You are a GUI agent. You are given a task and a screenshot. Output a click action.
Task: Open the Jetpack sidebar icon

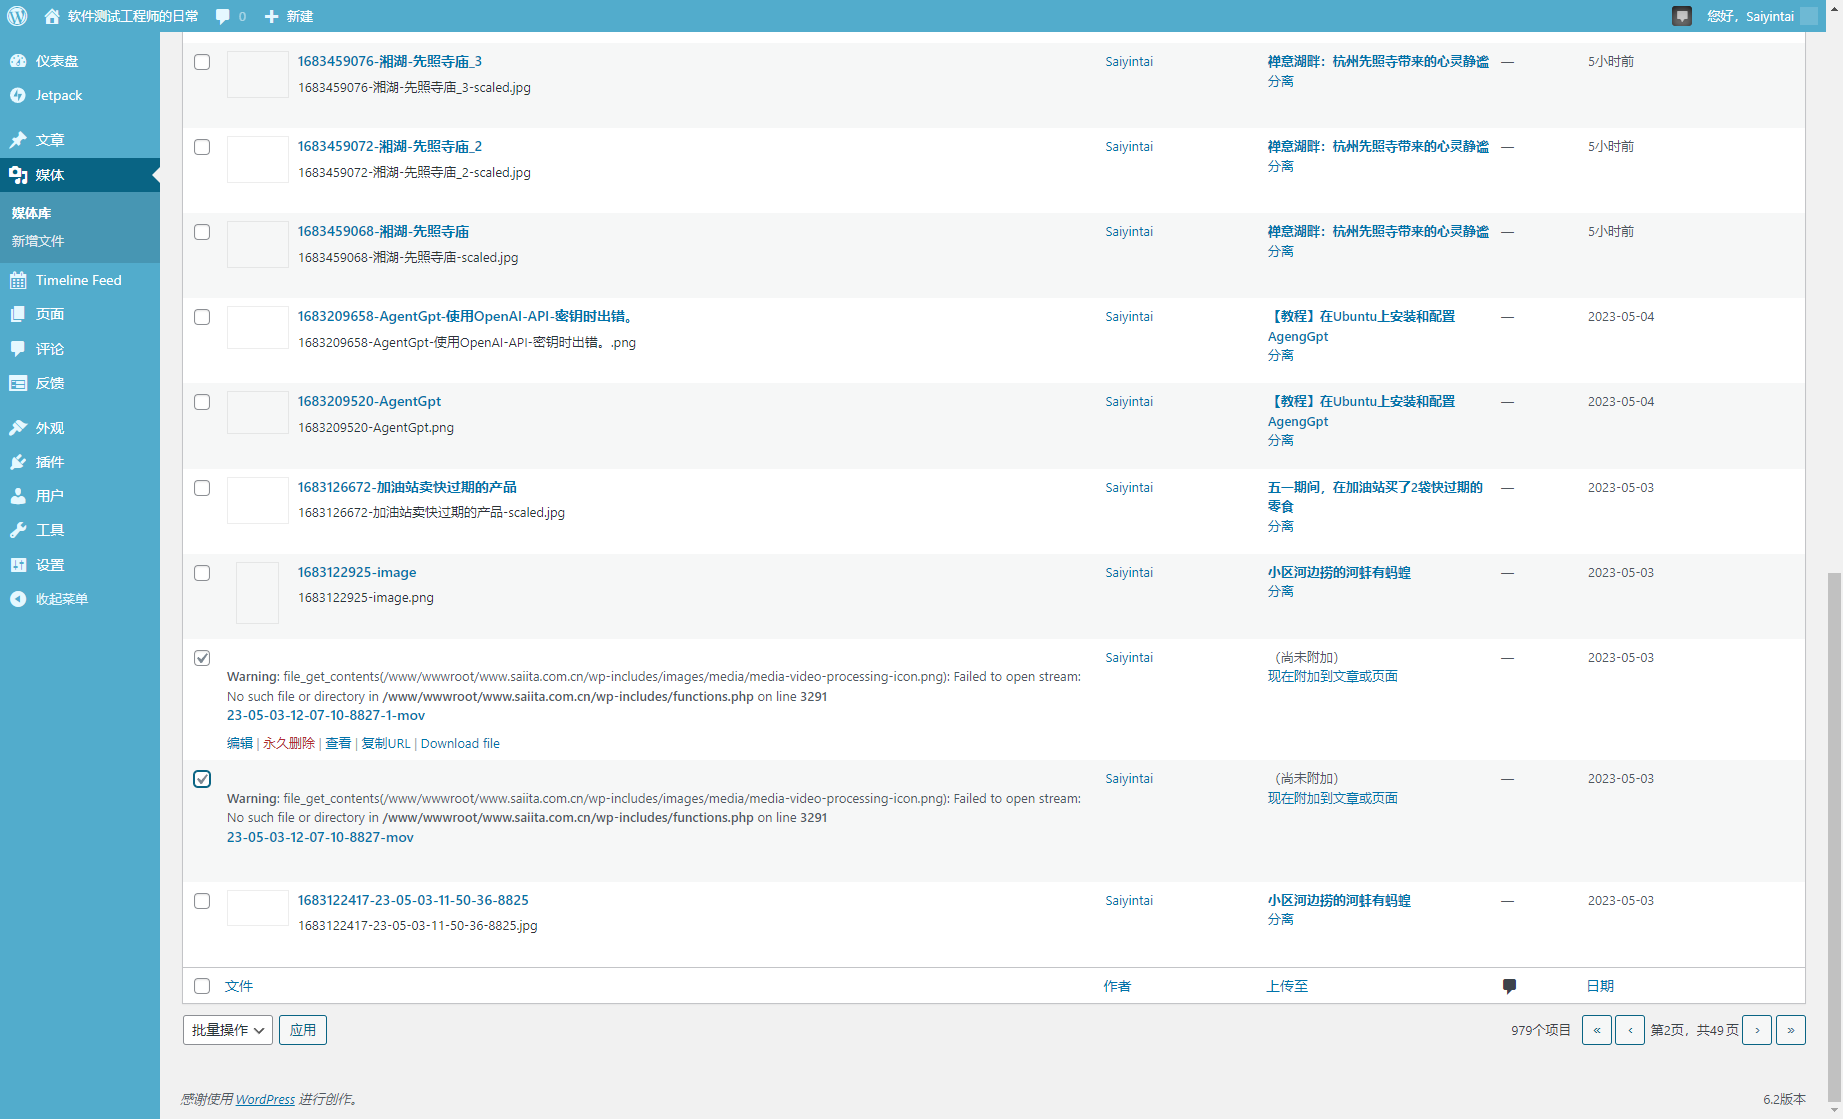pyautogui.click(x=18, y=96)
